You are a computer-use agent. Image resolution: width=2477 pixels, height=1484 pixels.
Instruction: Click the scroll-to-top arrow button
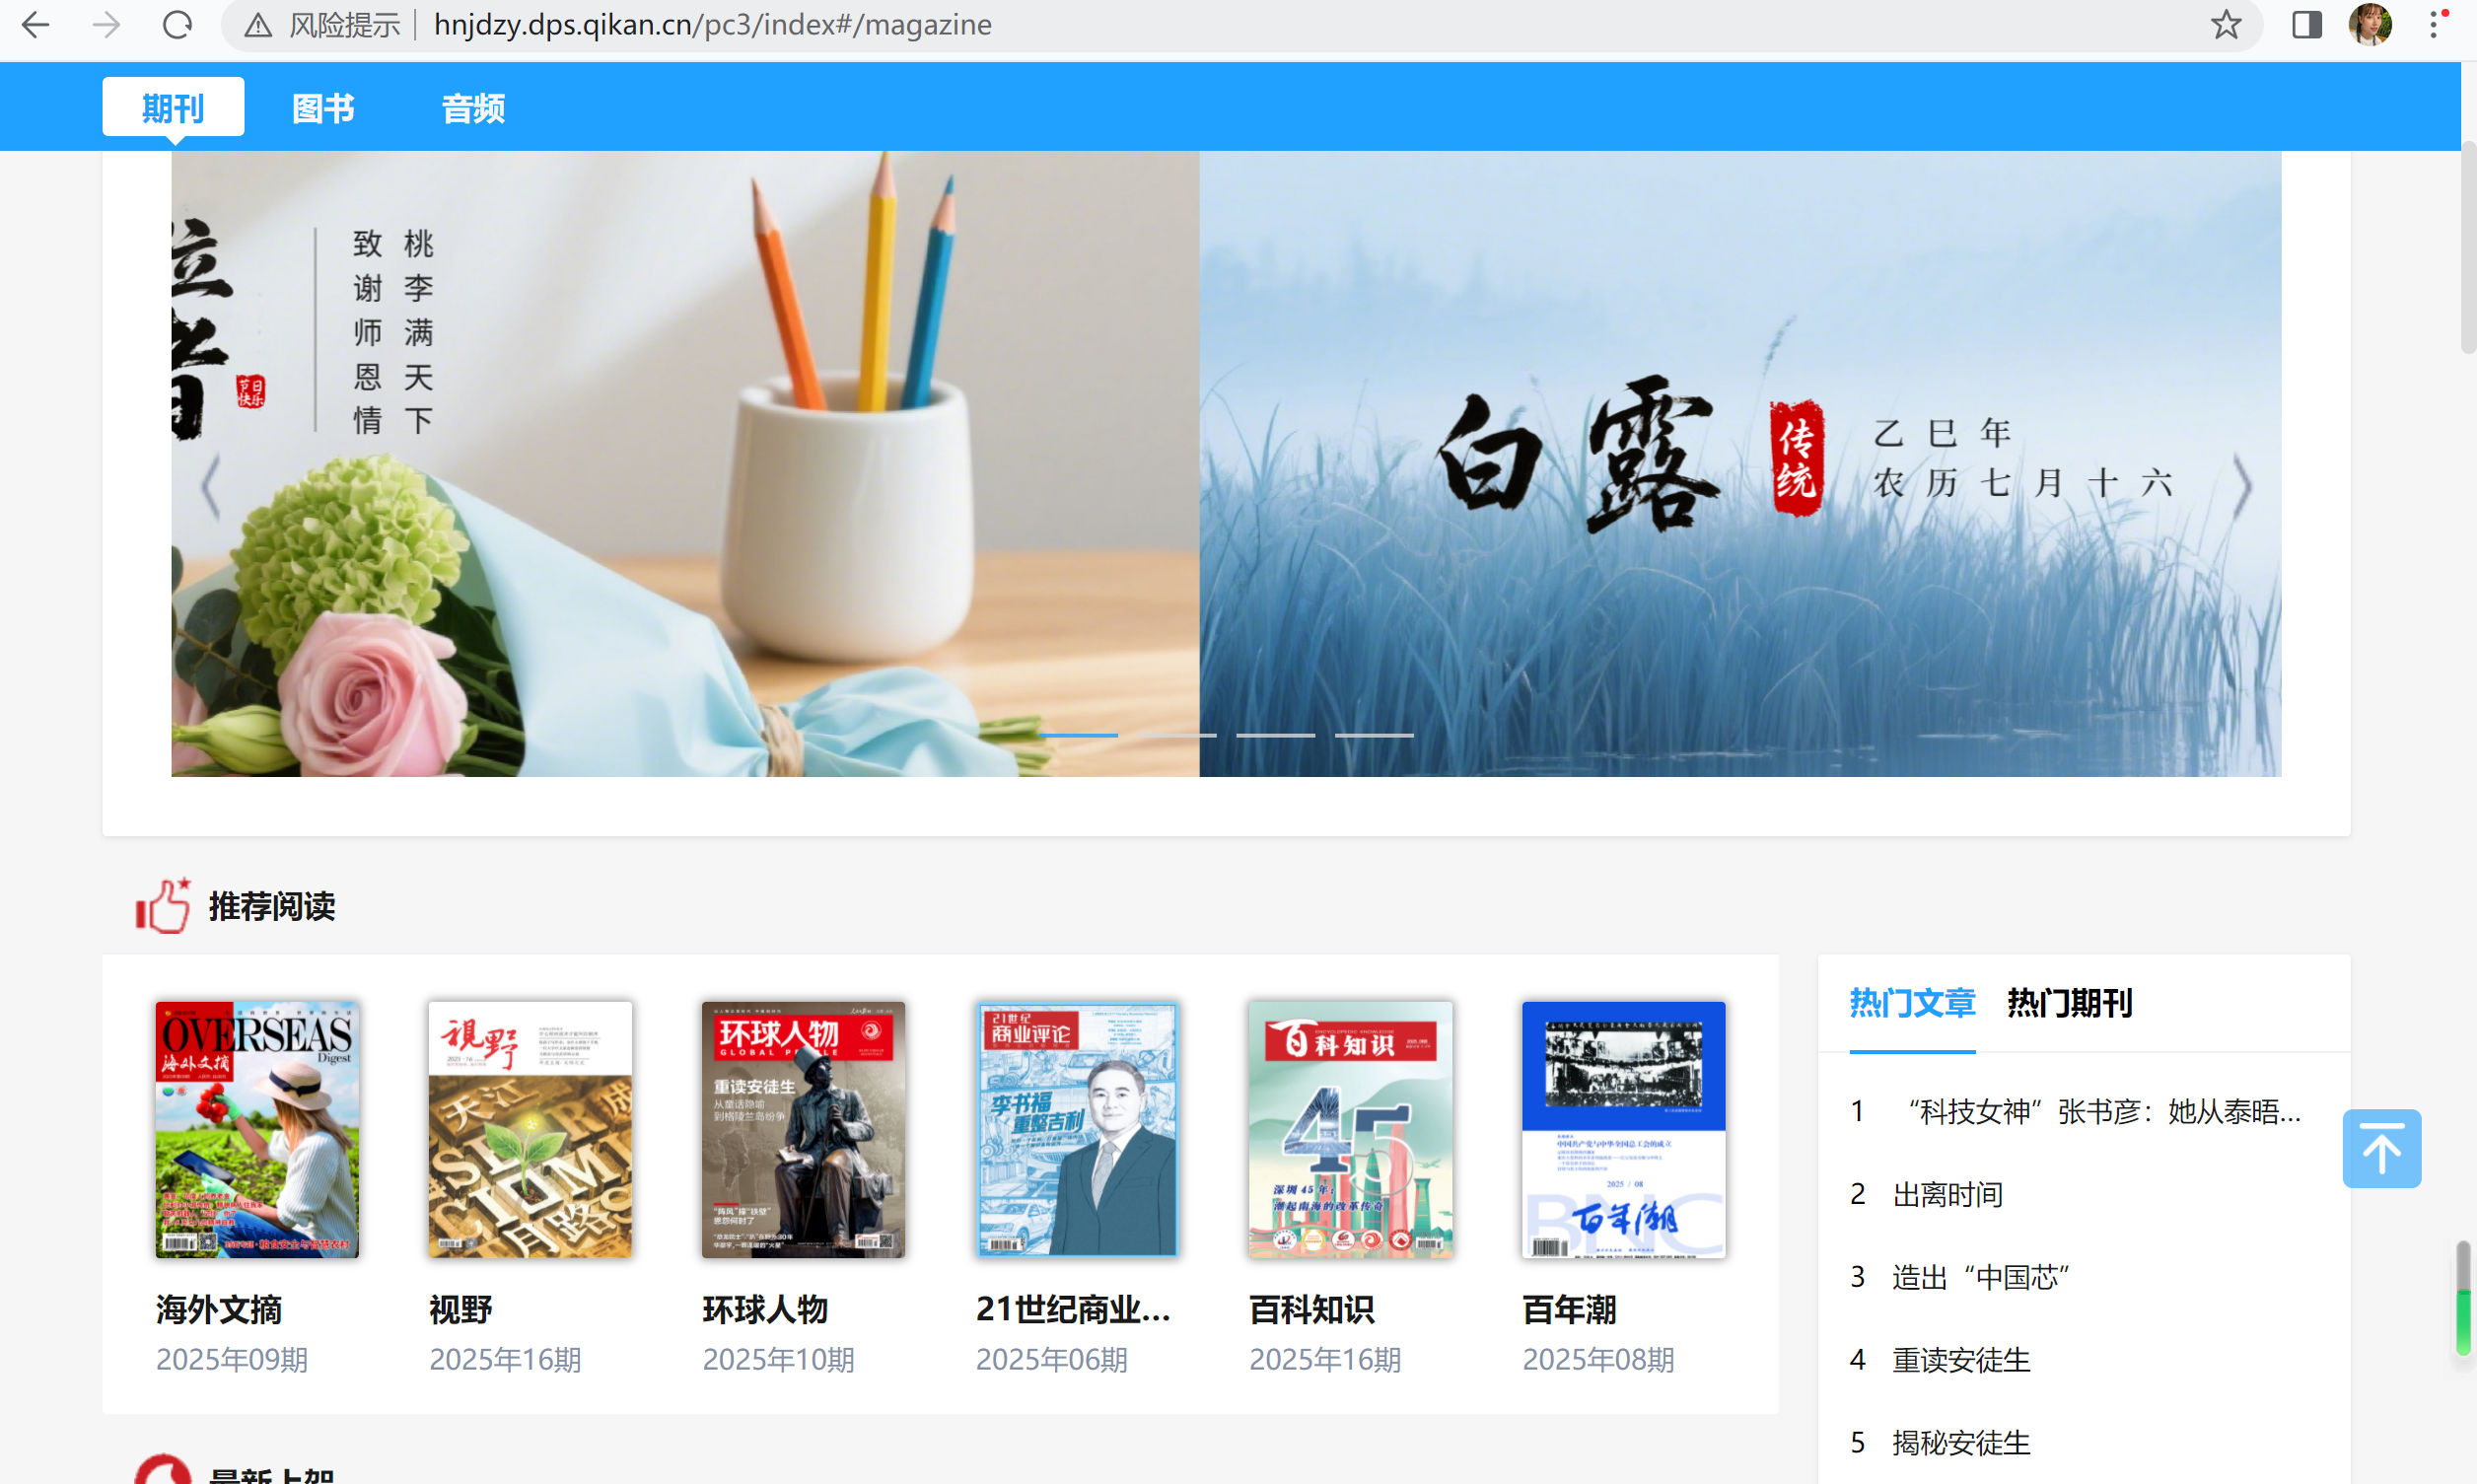[2381, 1149]
